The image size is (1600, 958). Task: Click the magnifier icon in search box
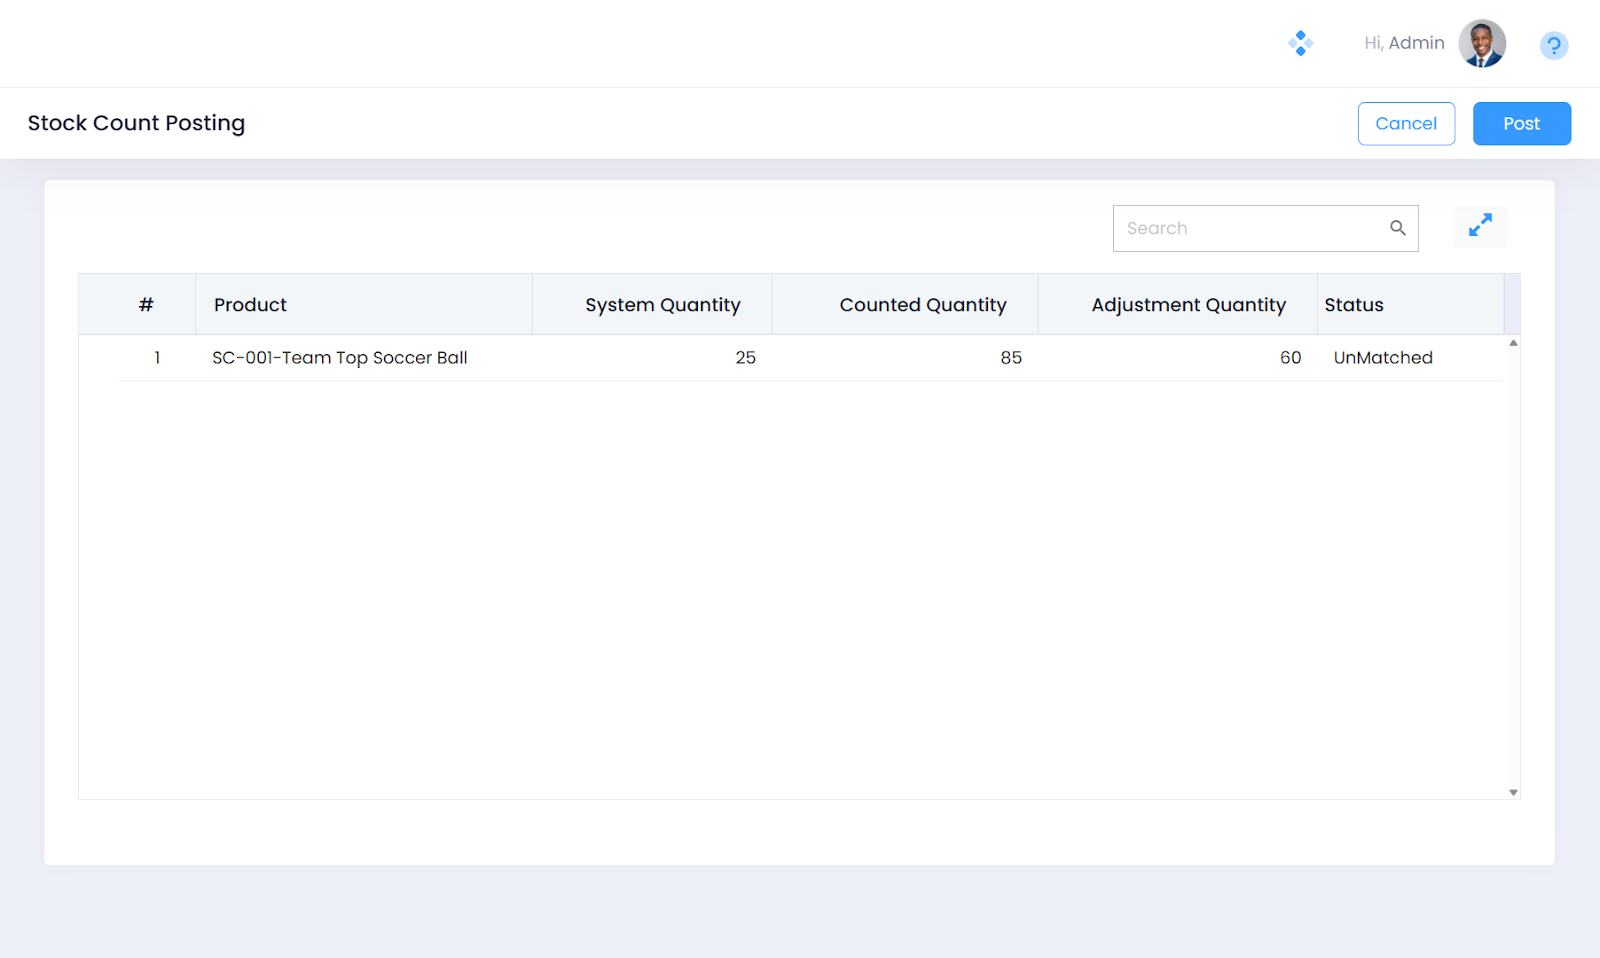coord(1397,228)
